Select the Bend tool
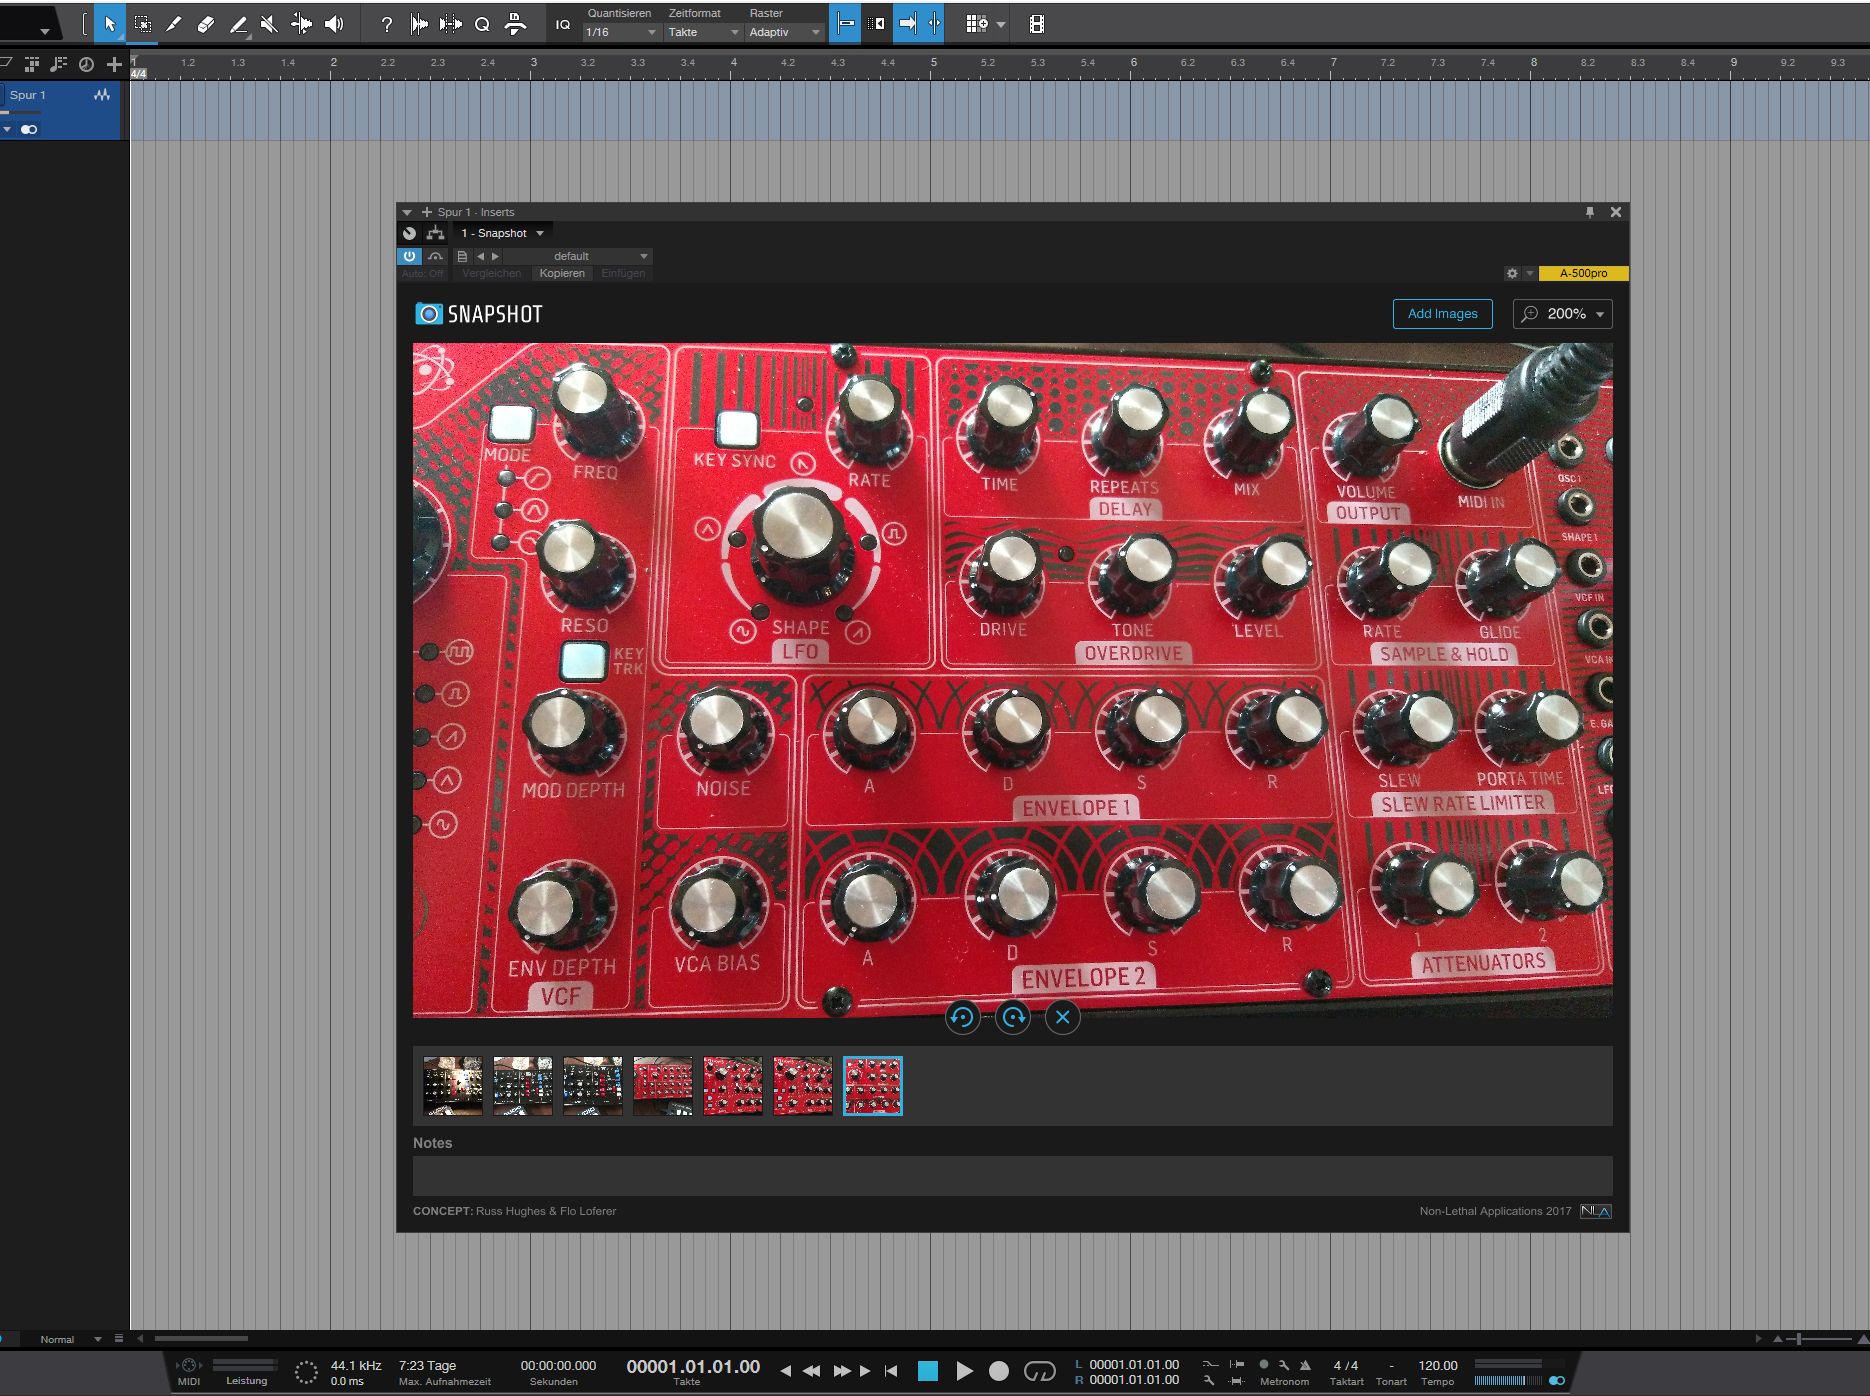 pos(301,24)
